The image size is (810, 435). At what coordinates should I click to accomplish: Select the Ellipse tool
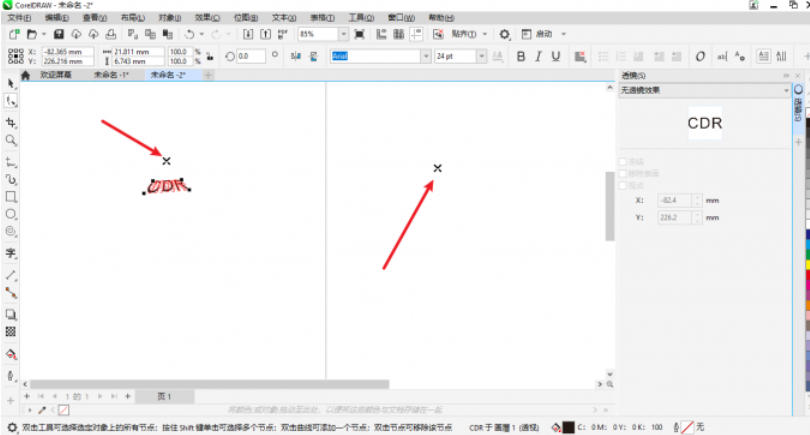coord(11,214)
